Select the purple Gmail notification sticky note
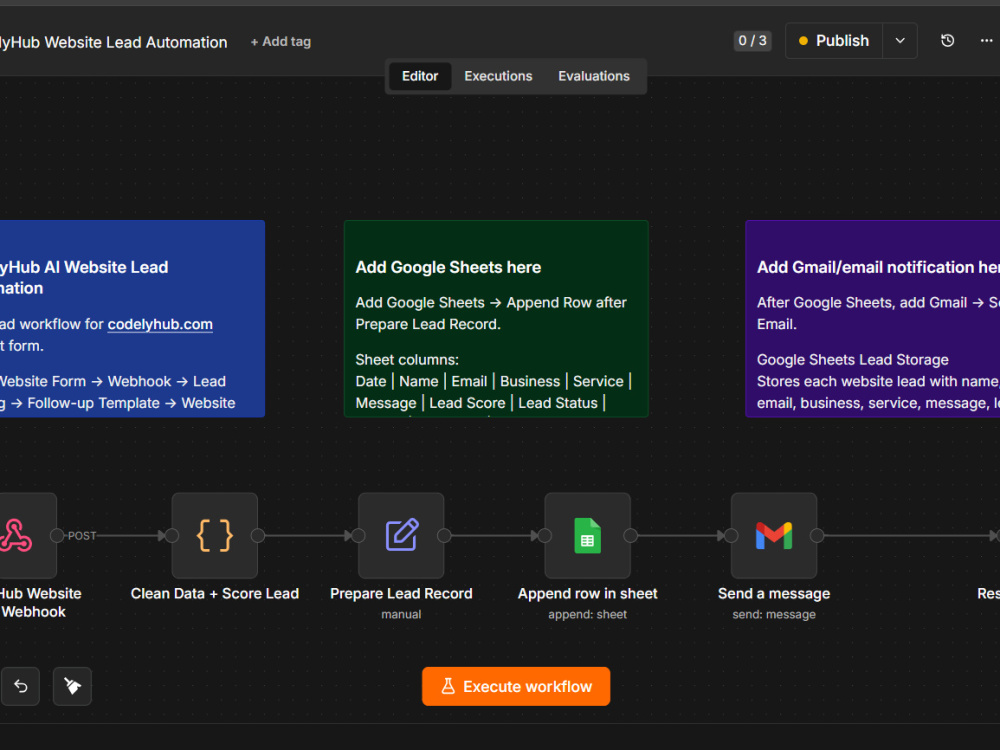Viewport: 1000px width, 750px height. [x=872, y=319]
